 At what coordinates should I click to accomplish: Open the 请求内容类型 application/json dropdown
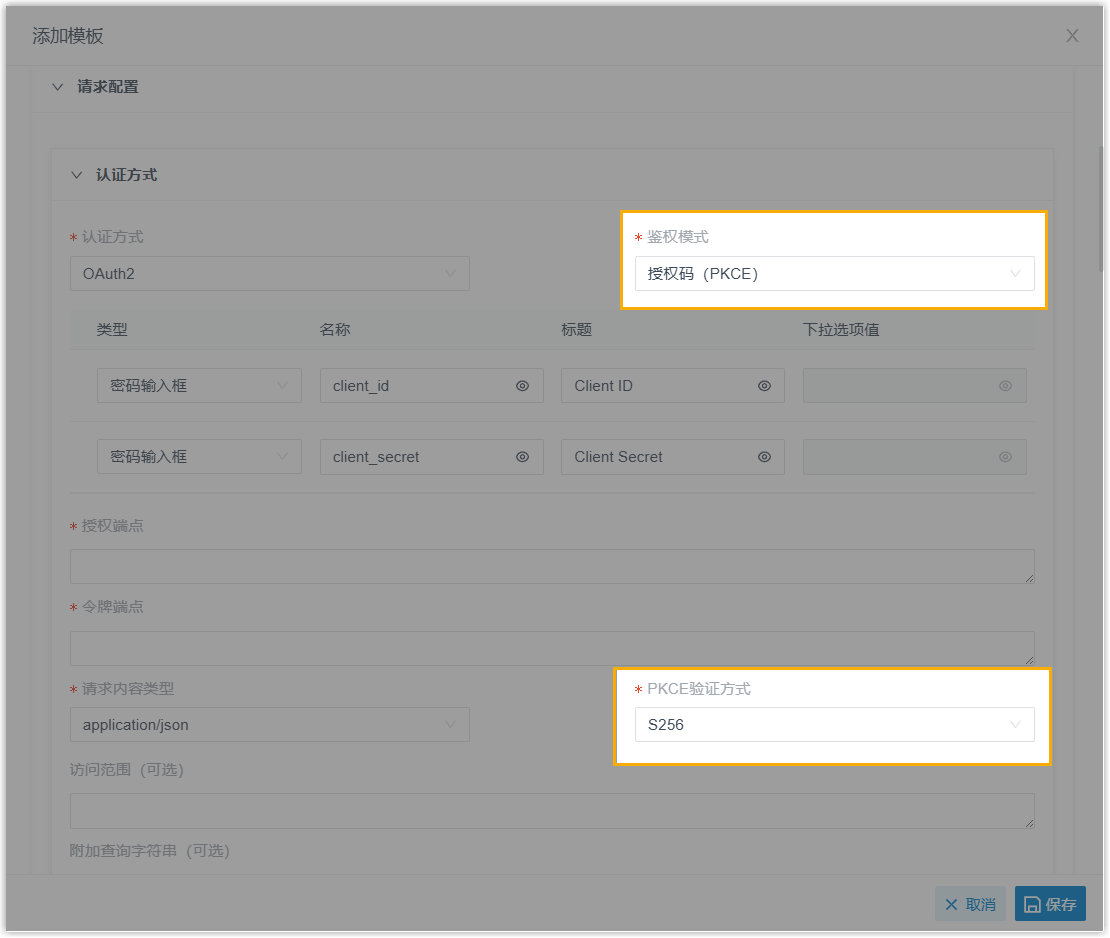click(x=269, y=725)
